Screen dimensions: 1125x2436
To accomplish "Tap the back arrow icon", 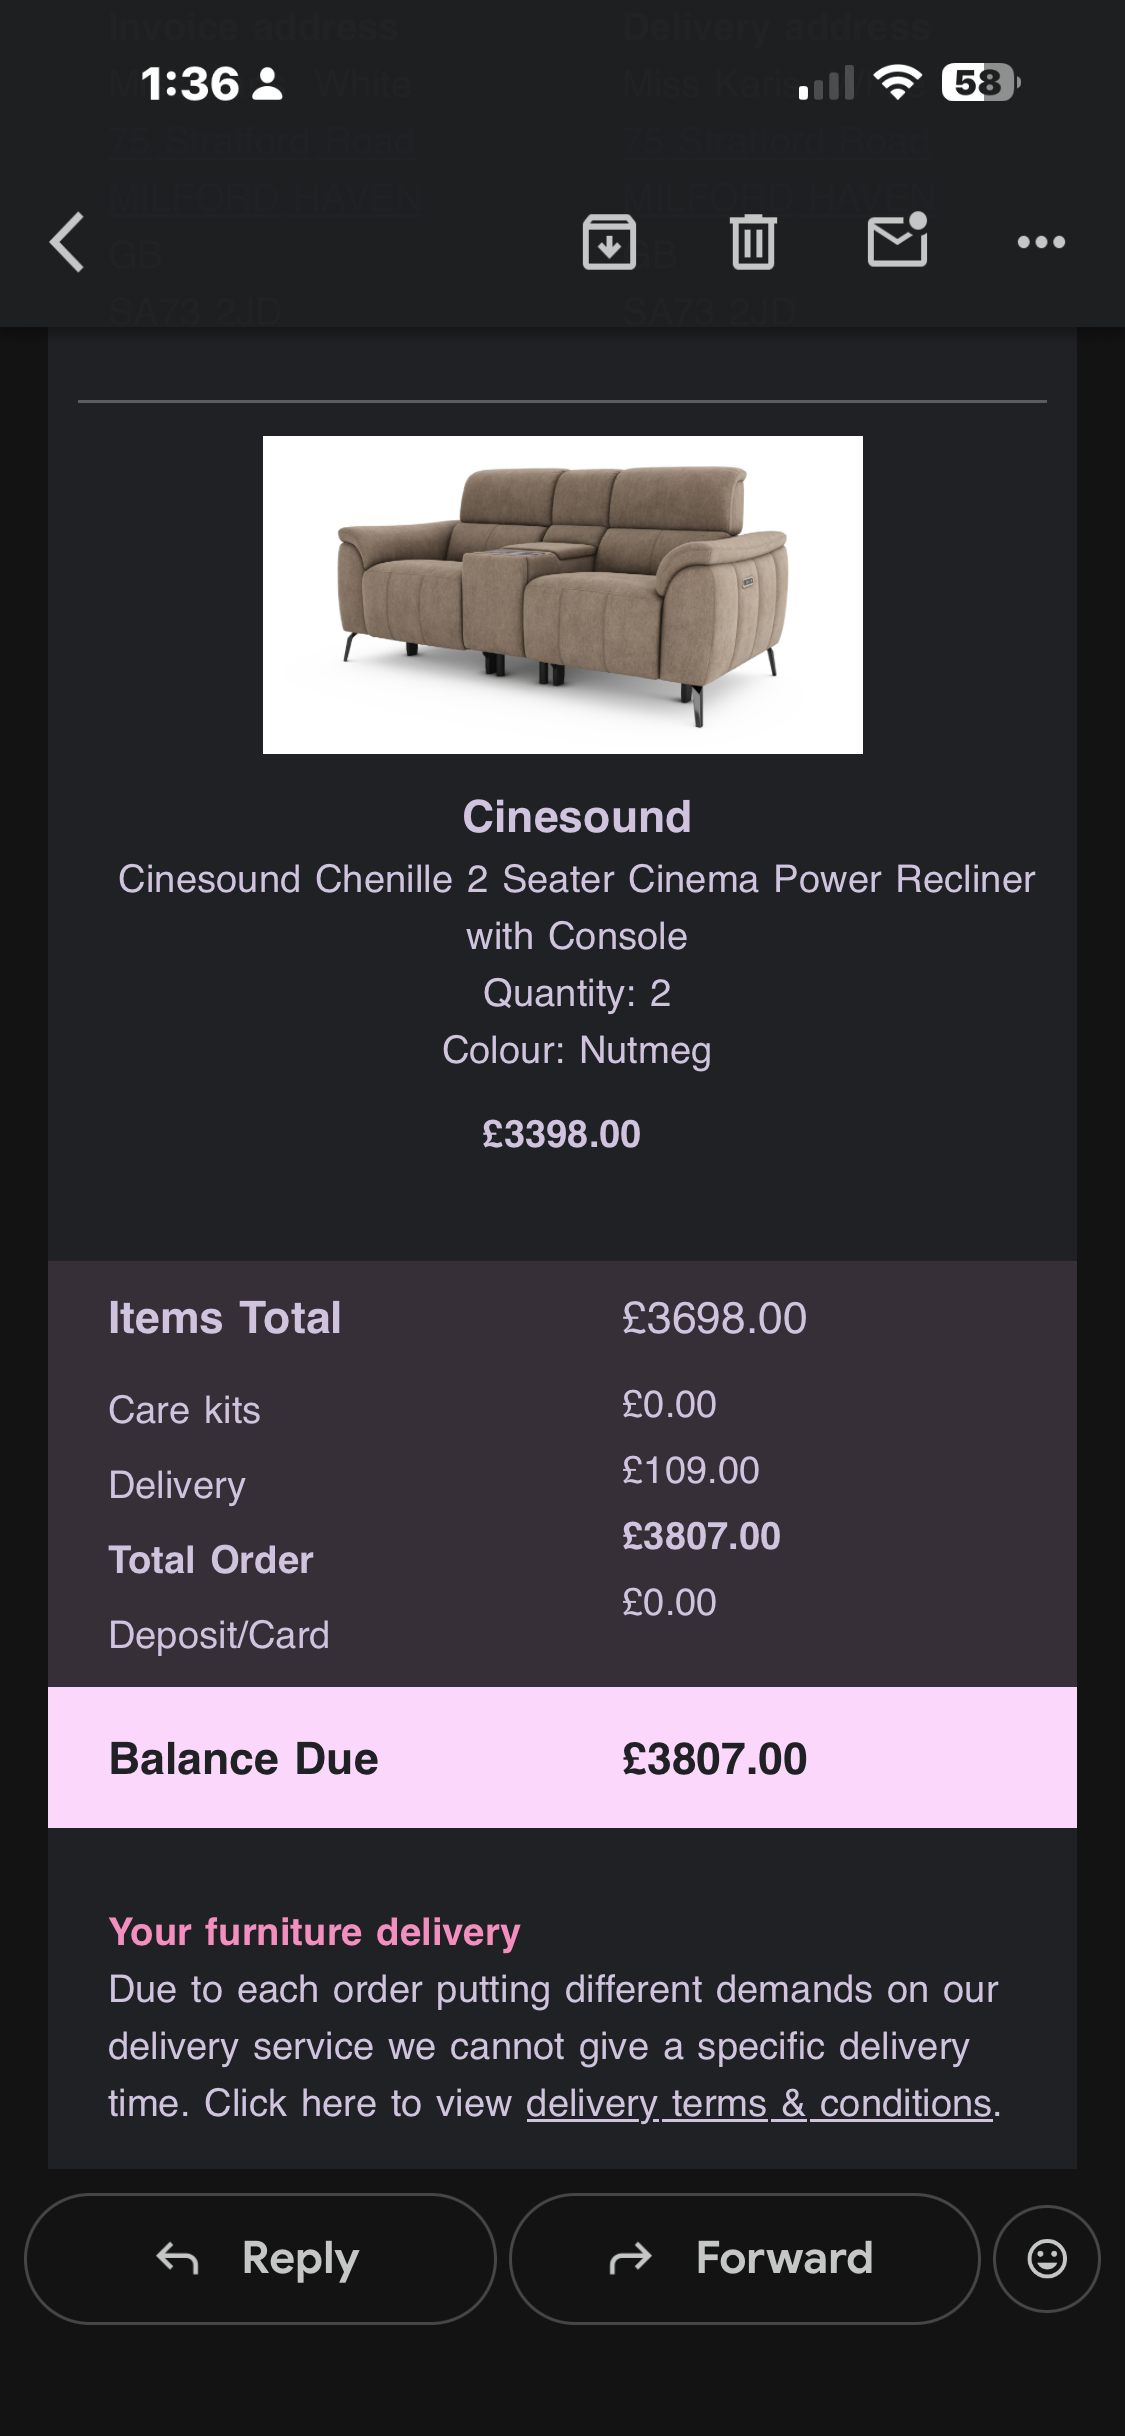I will click(x=67, y=242).
